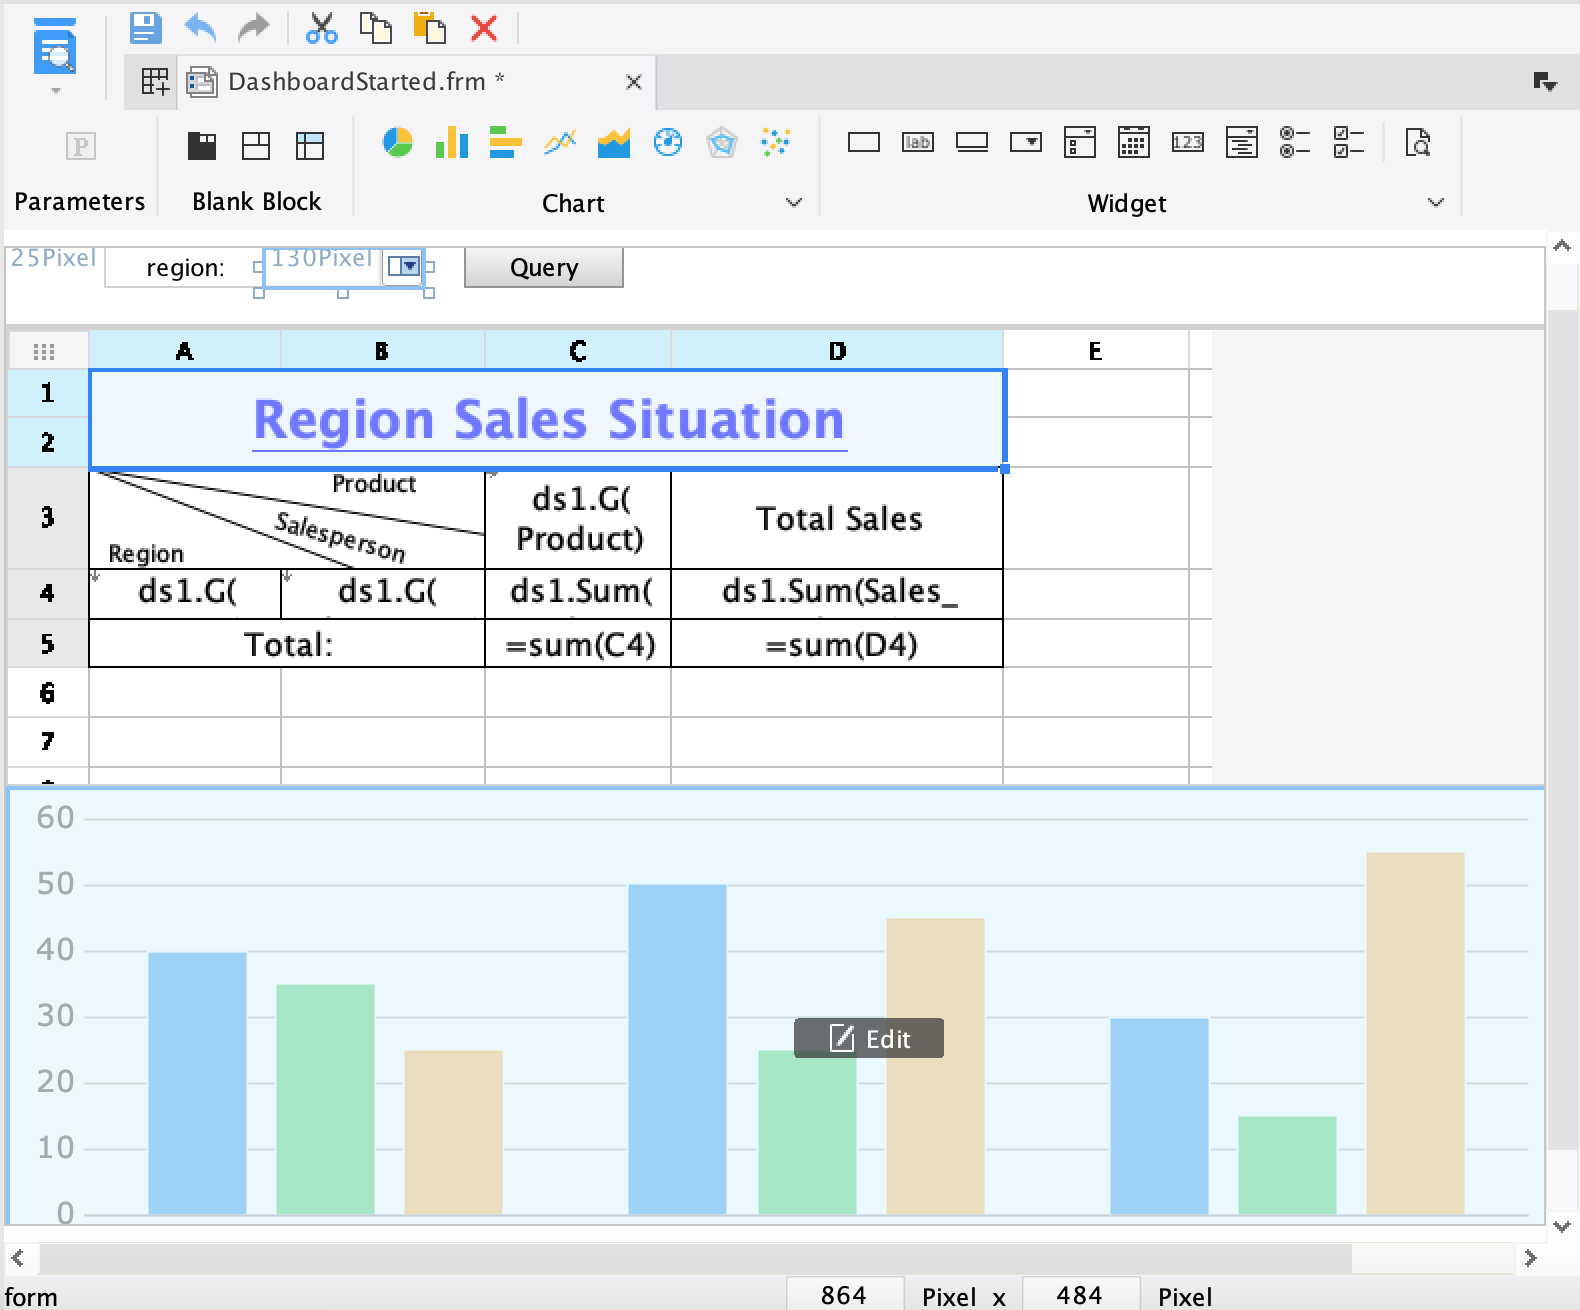This screenshot has width=1580, height=1310.
Task: Click the Query button
Action: (544, 268)
